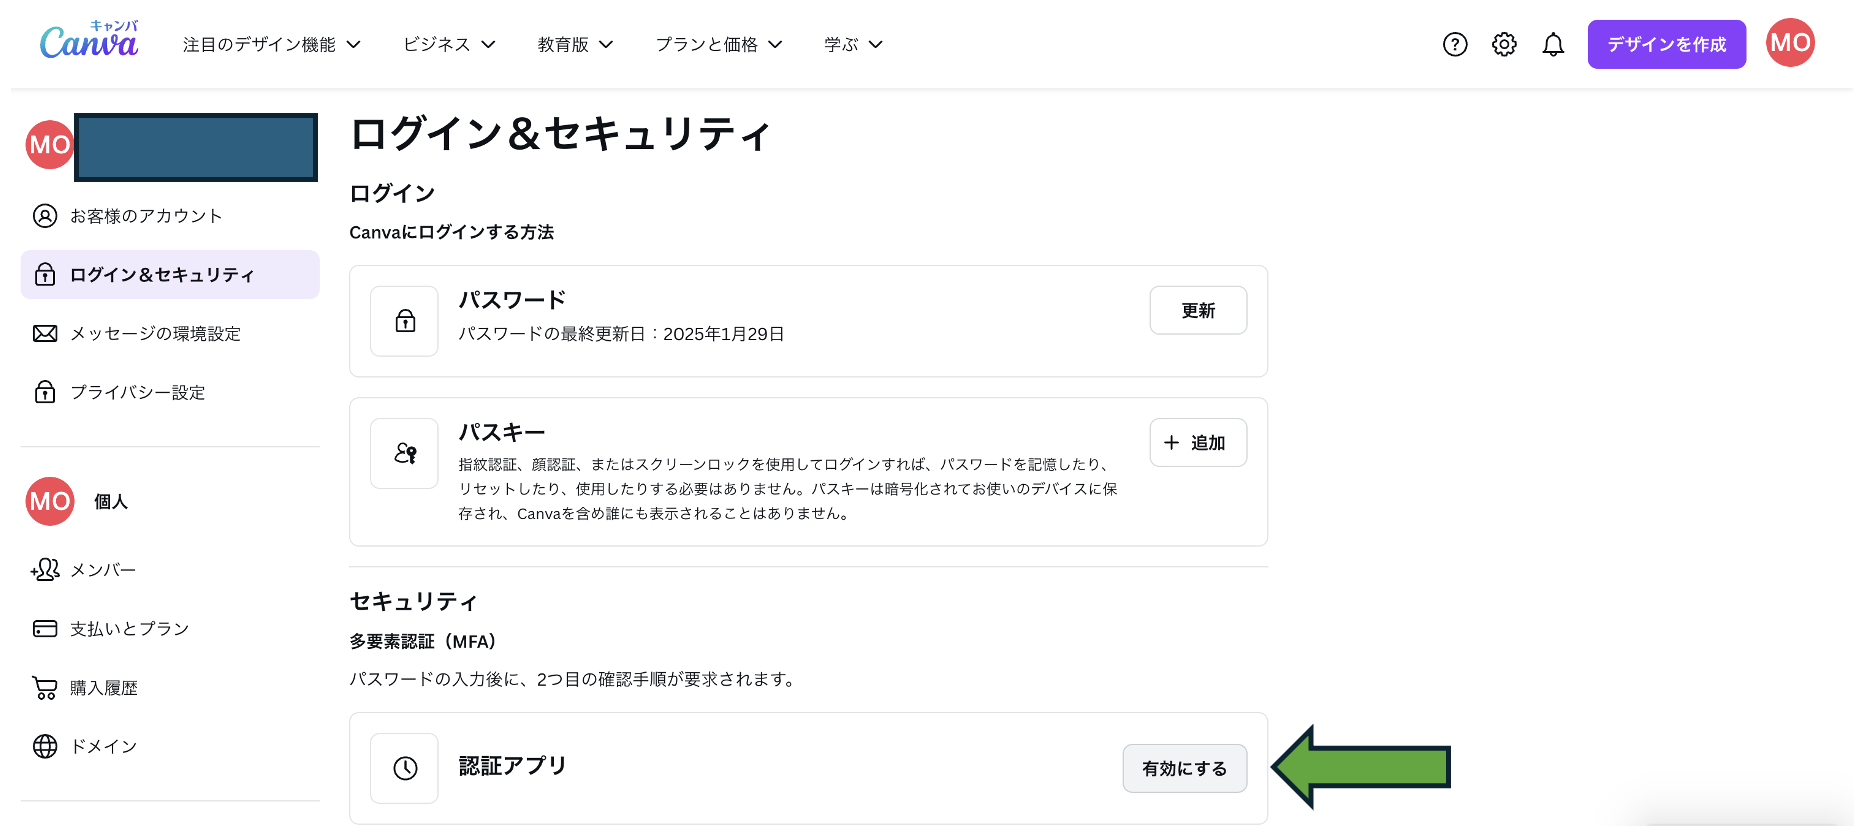This screenshot has width=1856, height=832.
Task: Expand the 注目のデザイン機能 dropdown
Action: [x=272, y=44]
